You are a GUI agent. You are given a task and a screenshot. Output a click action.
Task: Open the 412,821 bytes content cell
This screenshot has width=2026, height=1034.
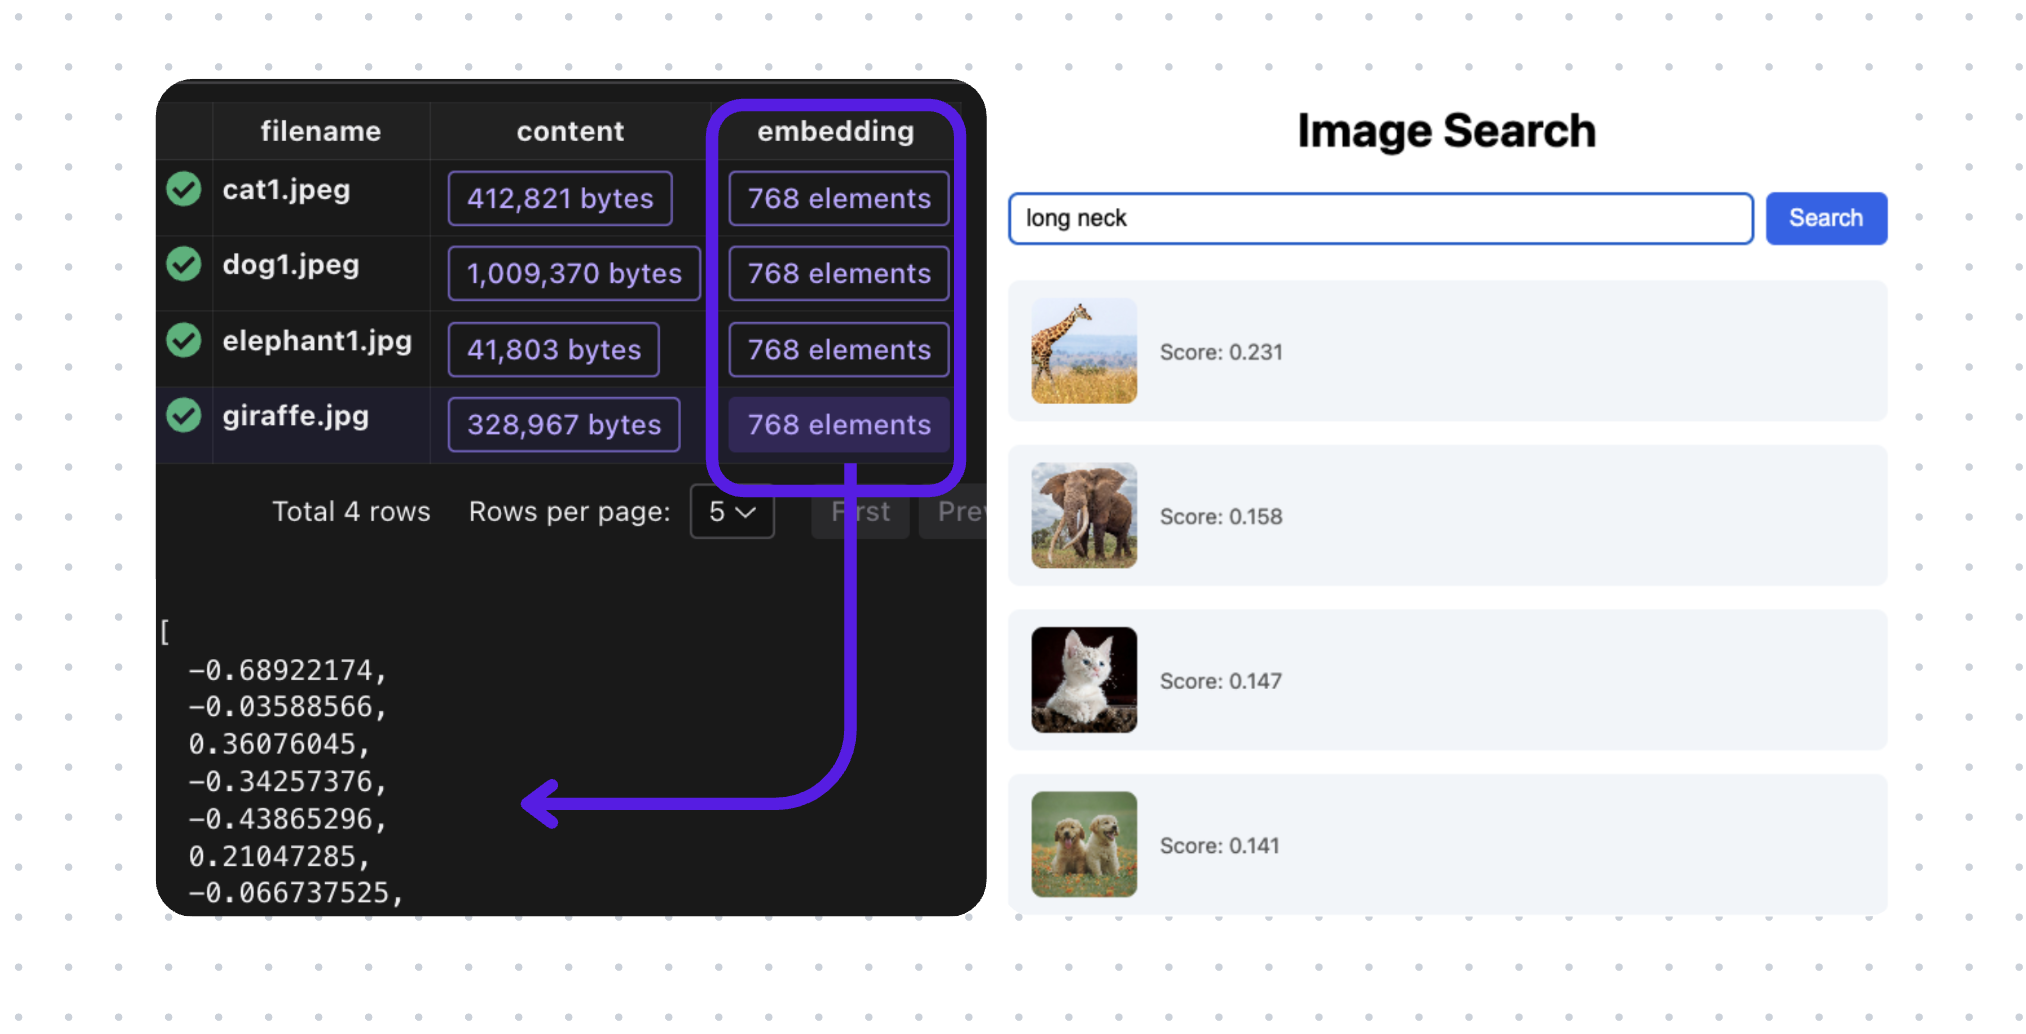point(560,199)
